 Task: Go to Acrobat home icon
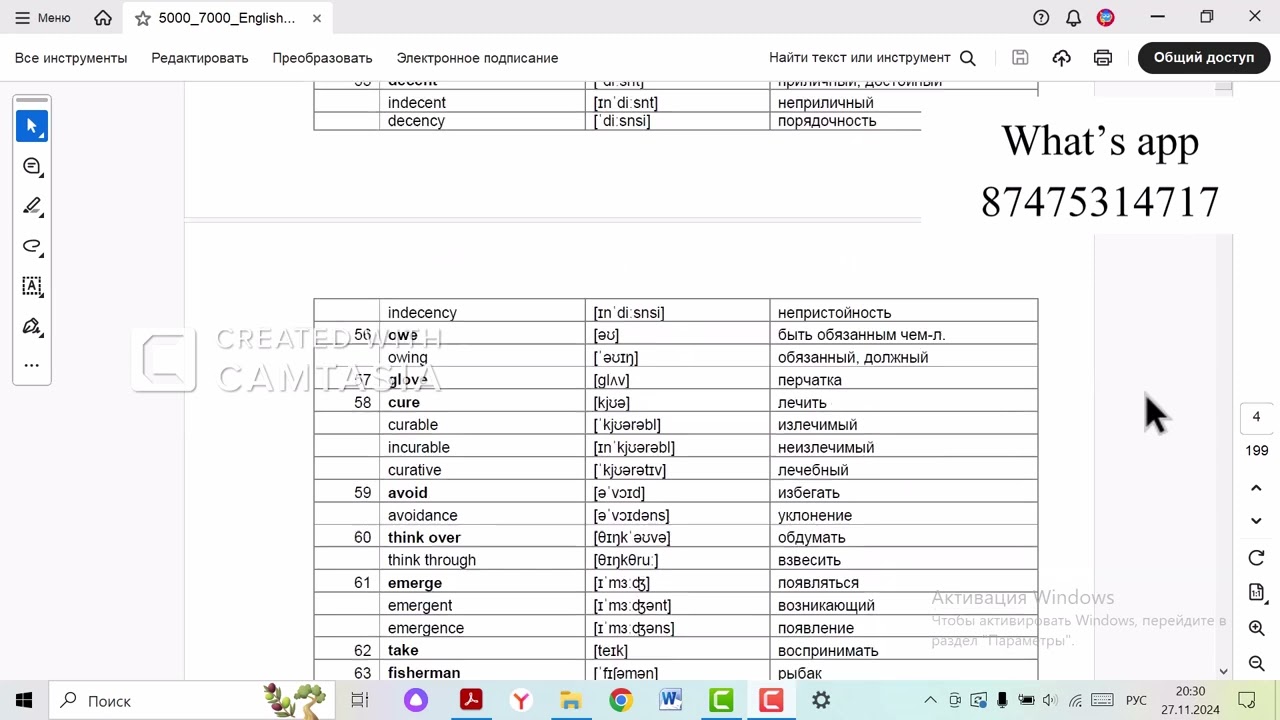coord(102,18)
